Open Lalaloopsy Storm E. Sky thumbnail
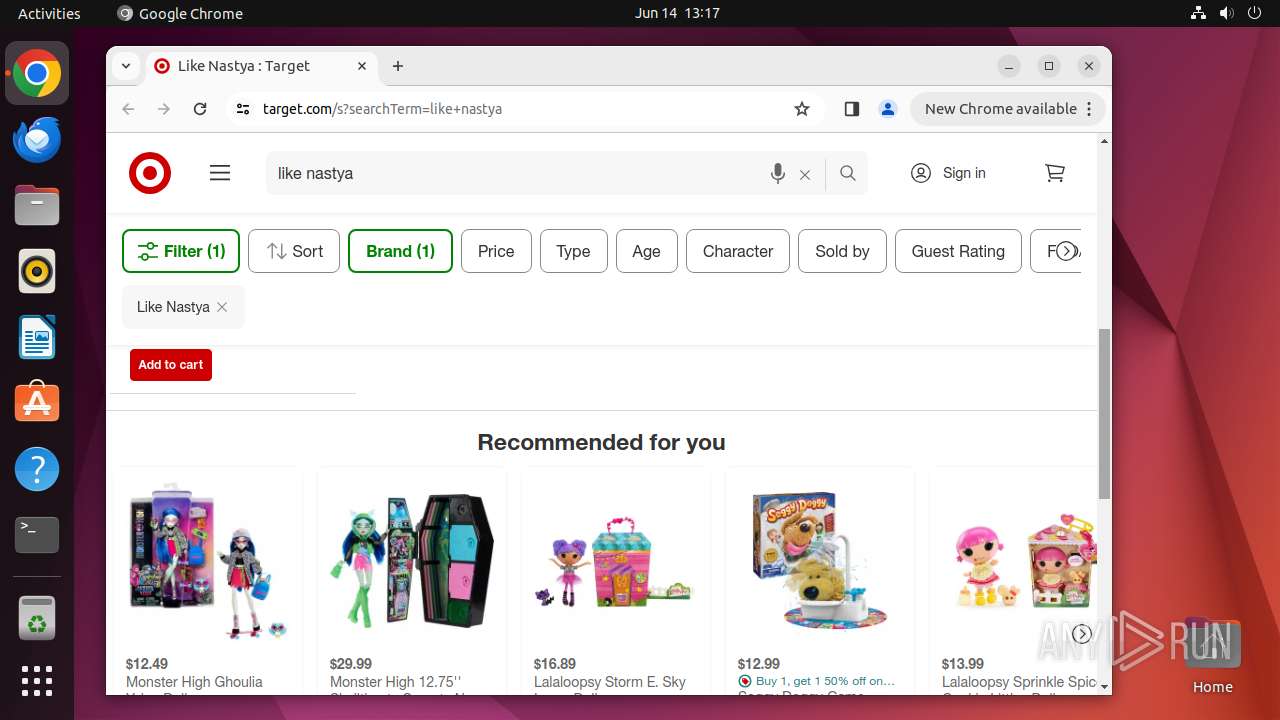1280x720 pixels. pos(616,561)
